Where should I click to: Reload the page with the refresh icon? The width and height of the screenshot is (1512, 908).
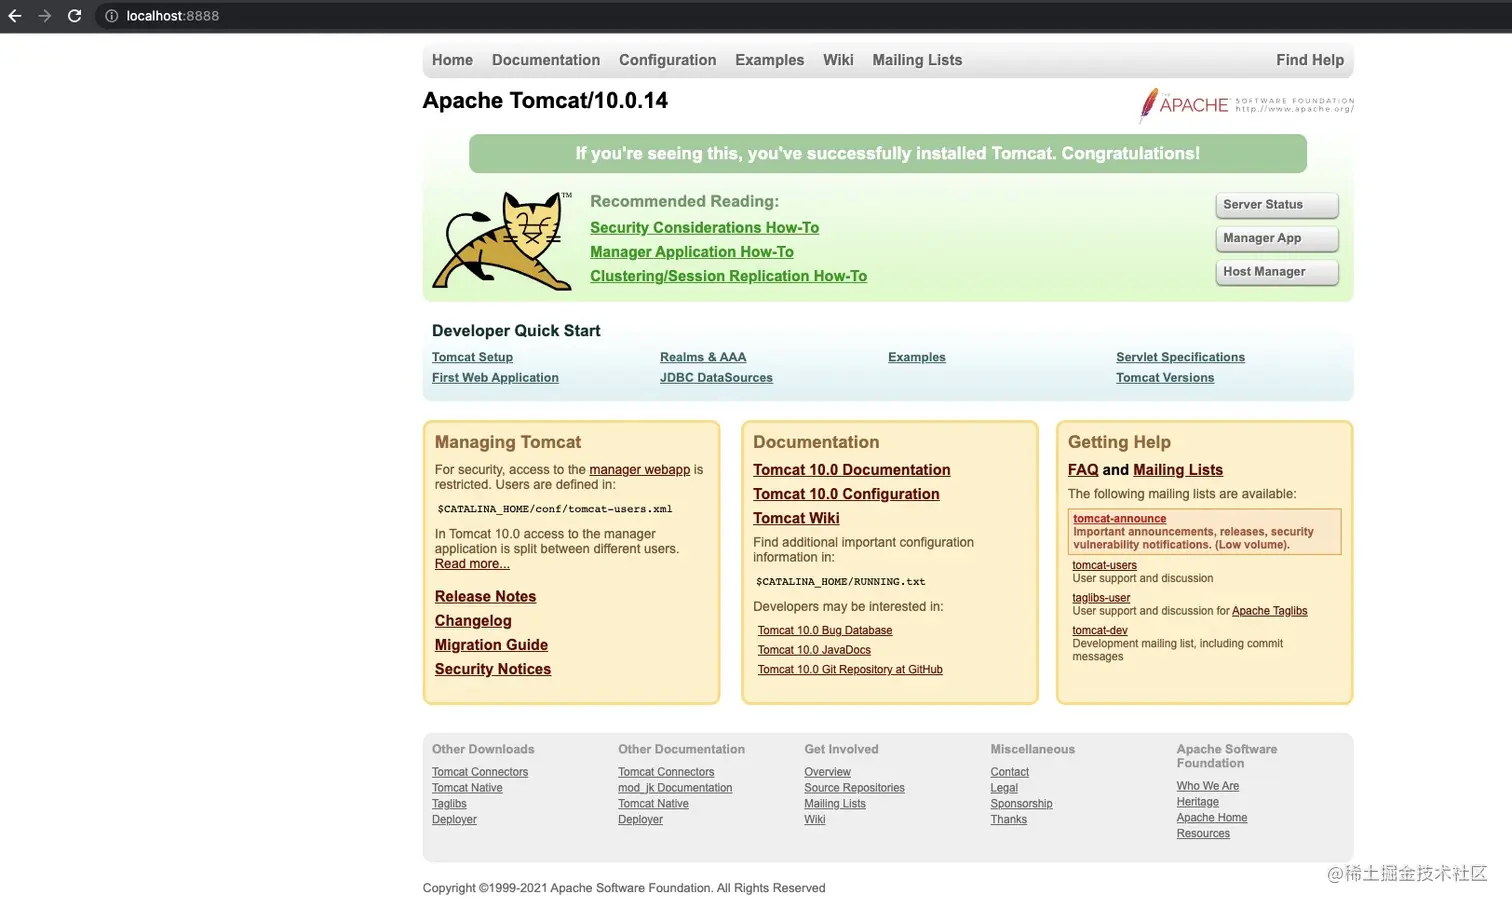[74, 16]
